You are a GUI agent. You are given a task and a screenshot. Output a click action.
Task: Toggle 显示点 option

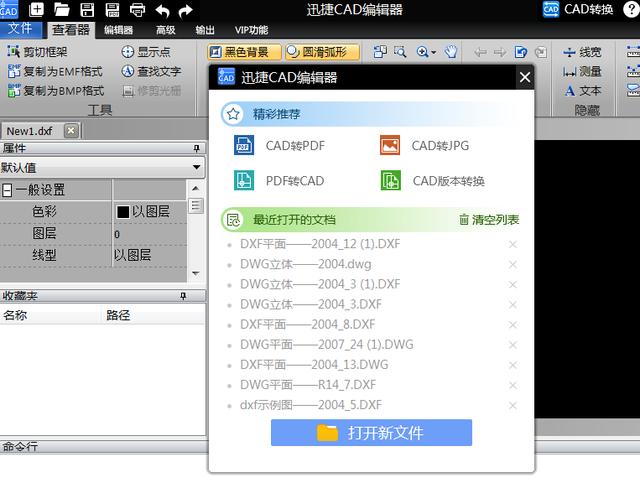click(x=146, y=52)
